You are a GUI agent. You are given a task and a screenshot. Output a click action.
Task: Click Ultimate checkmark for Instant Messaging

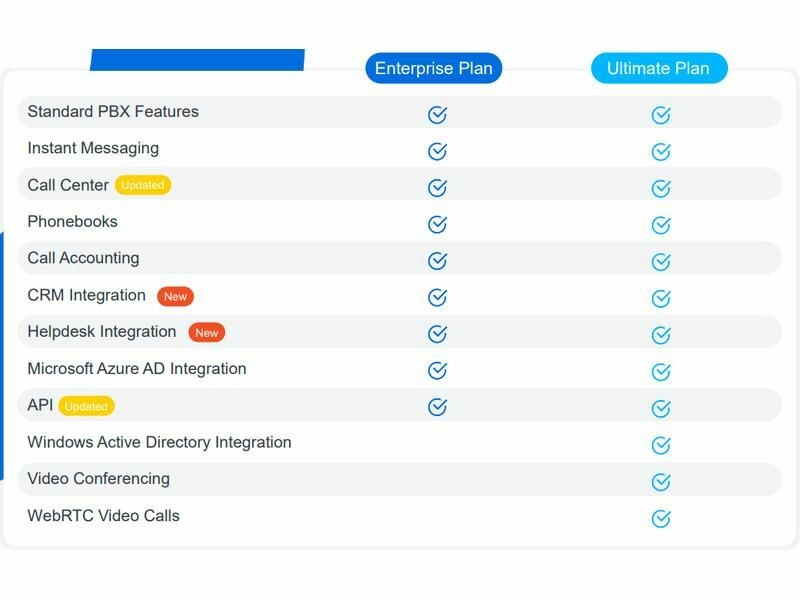(661, 151)
